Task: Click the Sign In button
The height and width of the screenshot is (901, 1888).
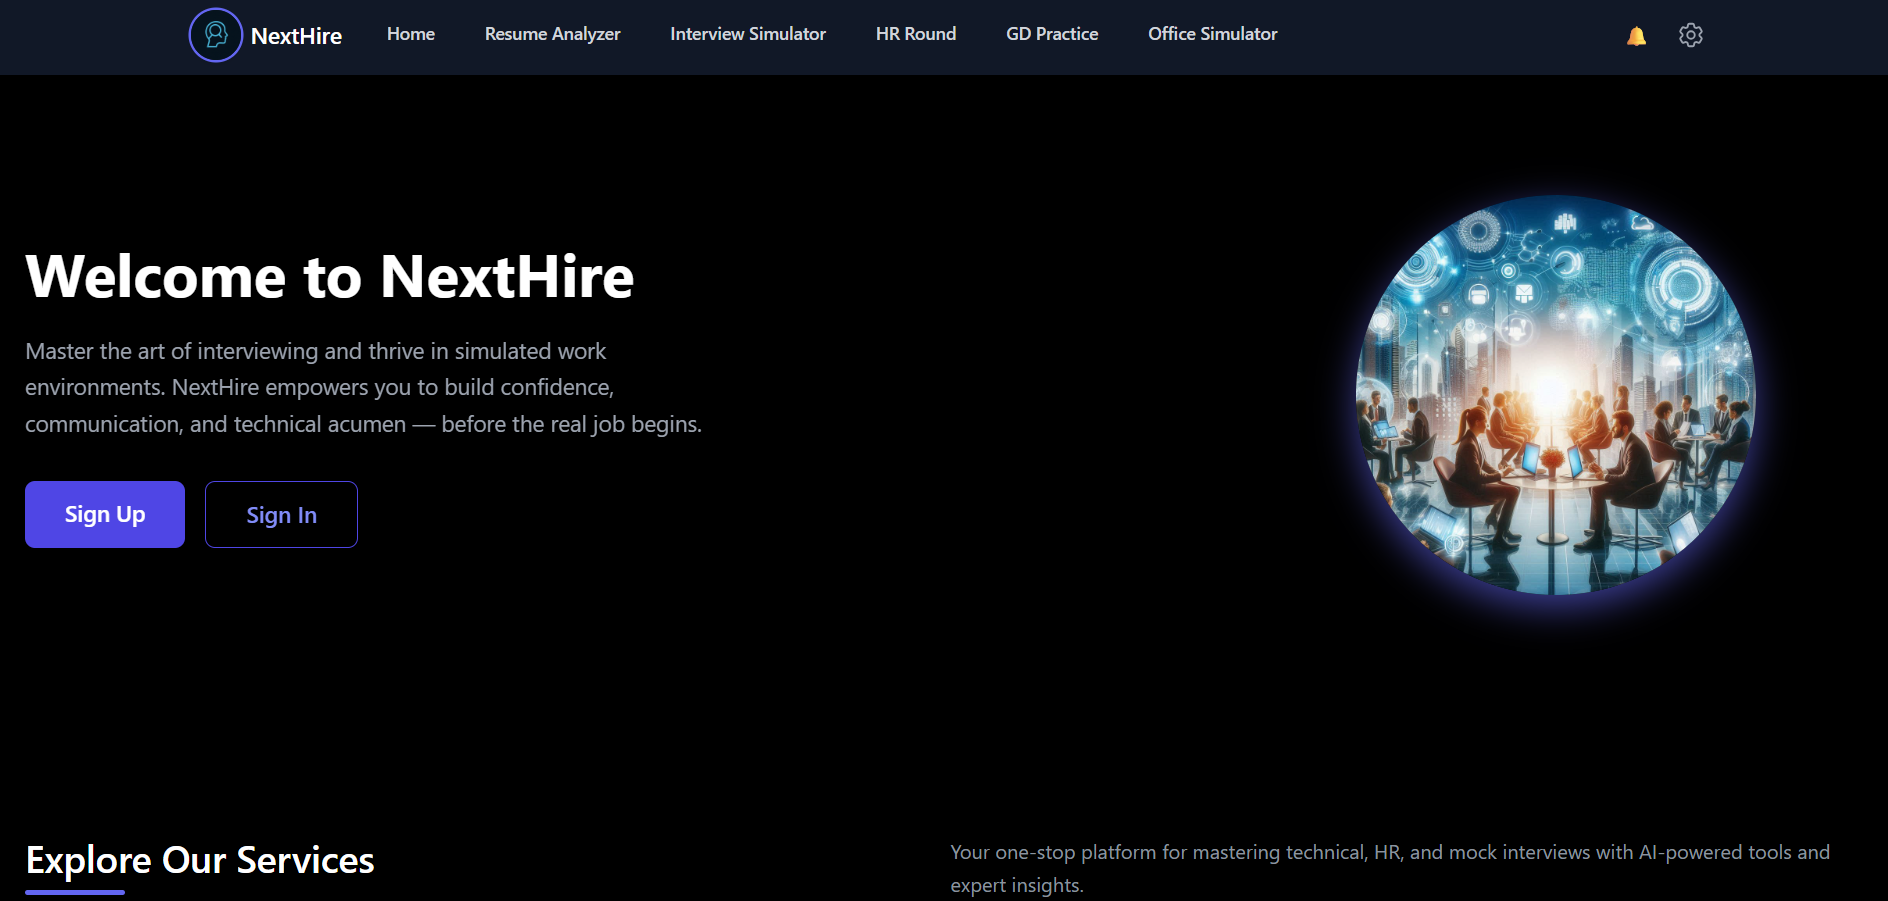Action: [281, 514]
